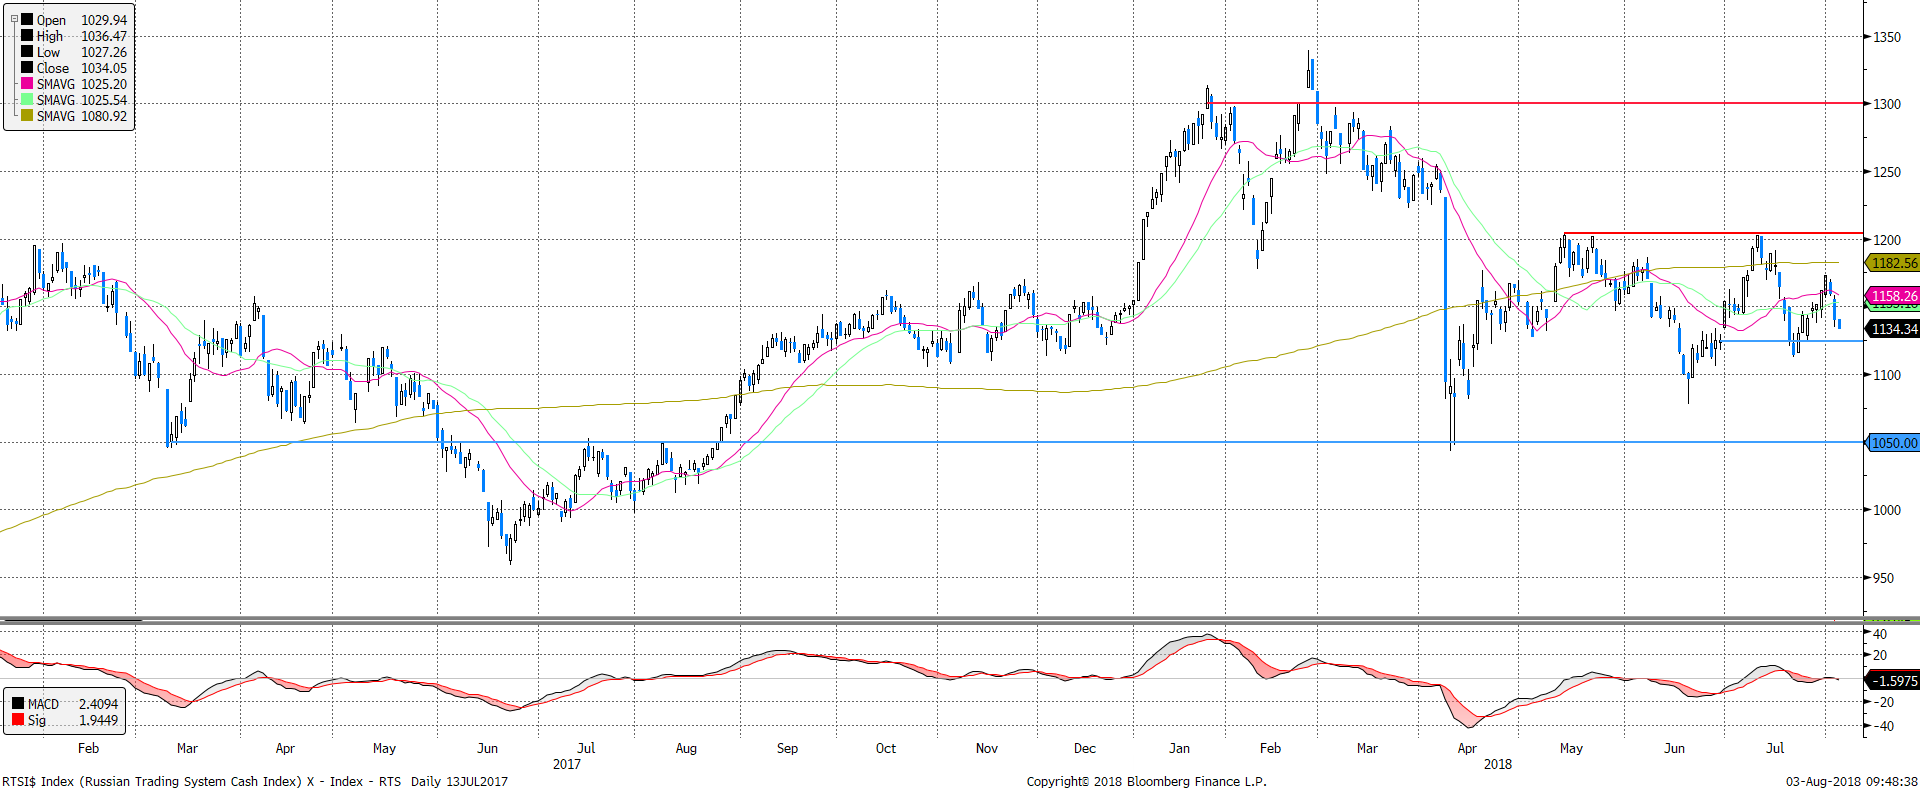This screenshot has width=1920, height=790.
Task: Click the Dec label on time axis
Action: 1085,748
